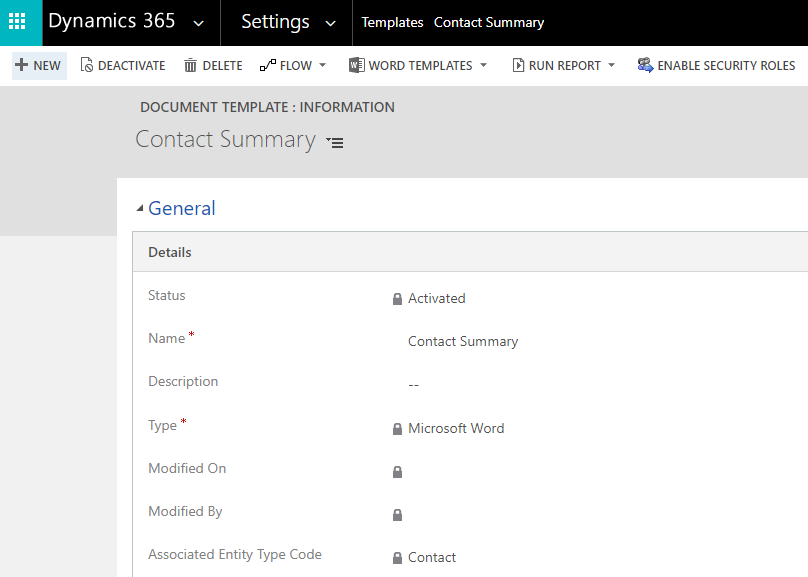Click the Contact Summary record heading
The width and height of the screenshot is (808, 577).
226,140
